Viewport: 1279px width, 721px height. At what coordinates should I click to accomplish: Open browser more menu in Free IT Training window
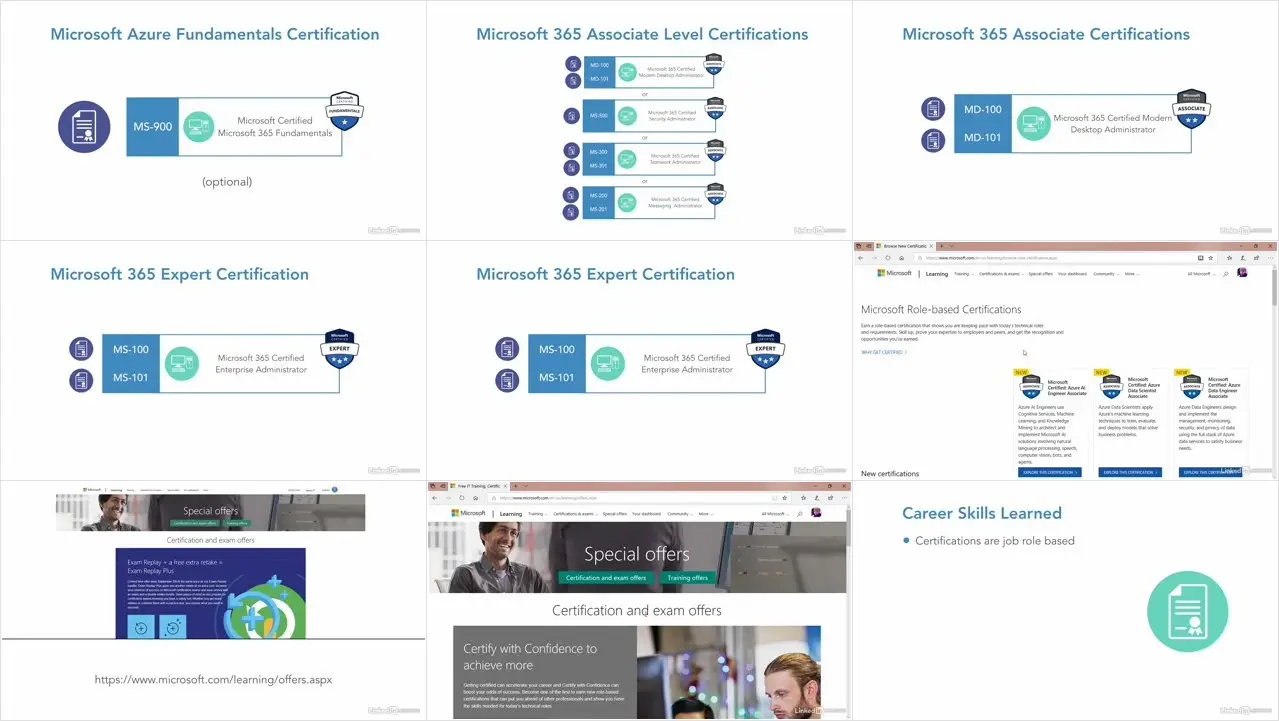coord(845,498)
